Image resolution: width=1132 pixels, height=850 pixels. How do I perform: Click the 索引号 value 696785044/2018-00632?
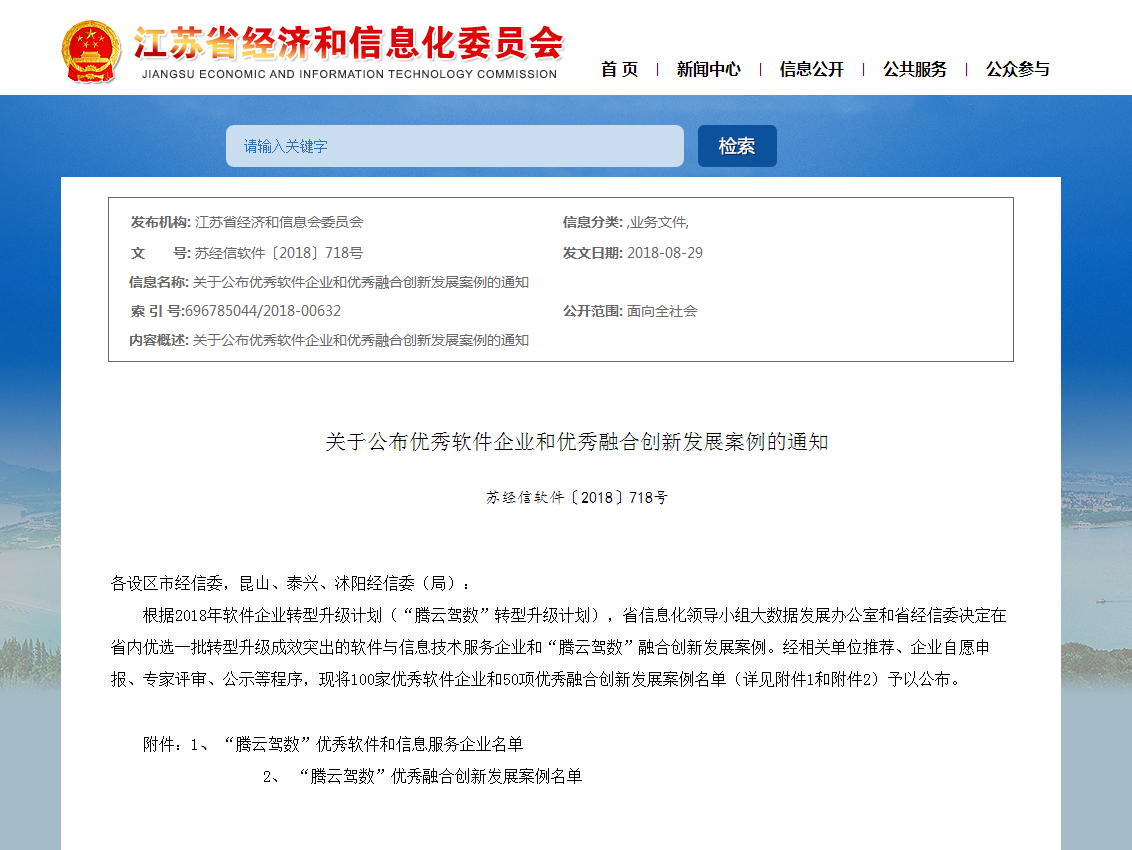click(263, 311)
